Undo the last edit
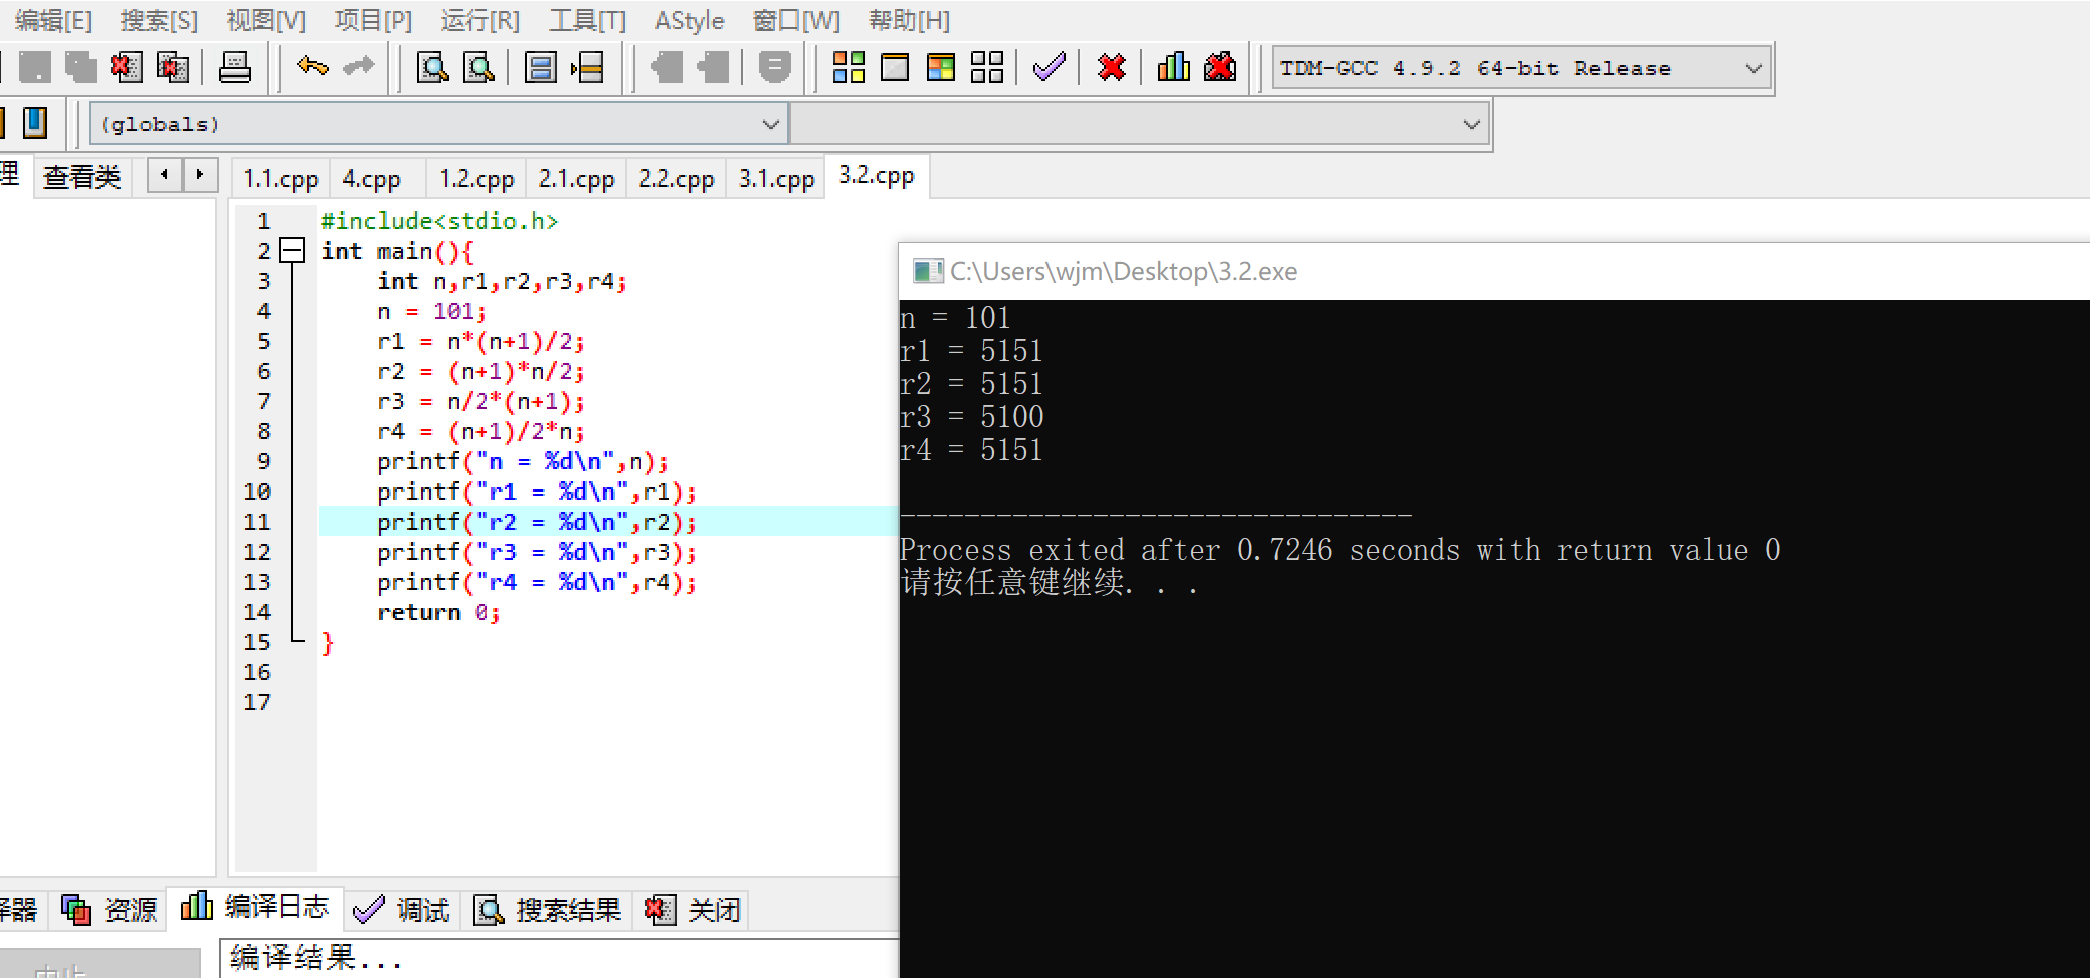 (313, 68)
